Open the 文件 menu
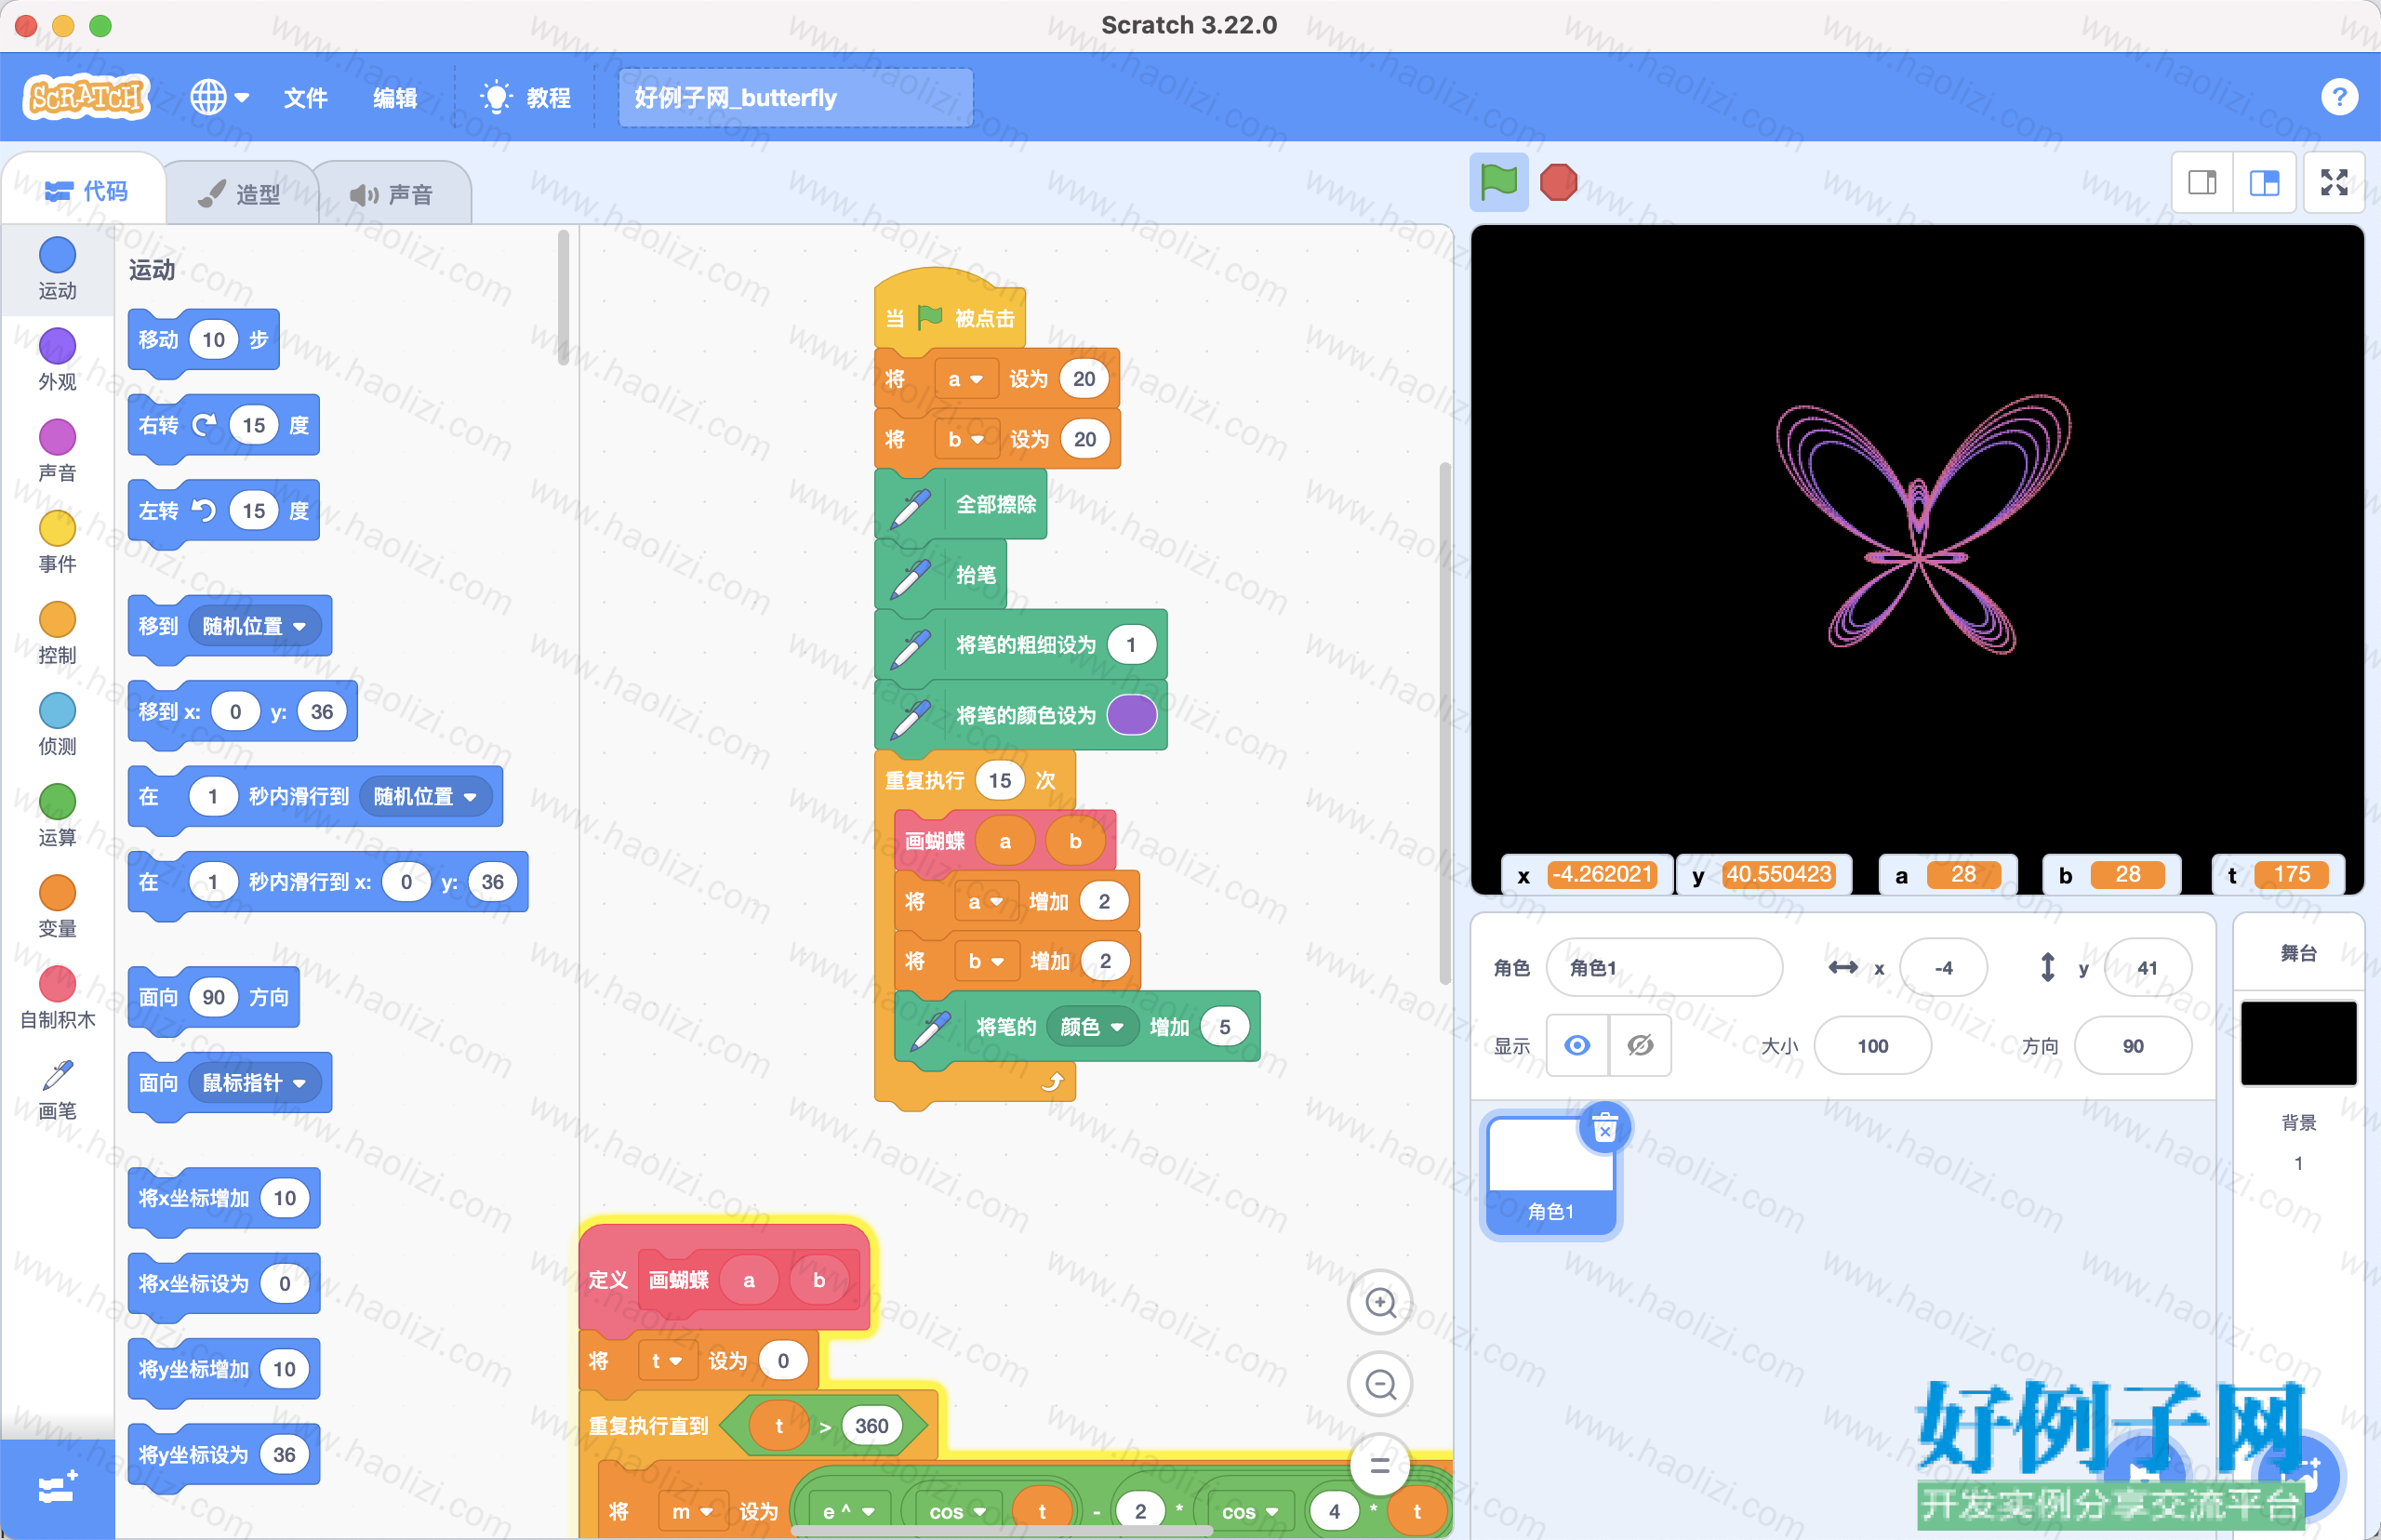 coord(305,97)
